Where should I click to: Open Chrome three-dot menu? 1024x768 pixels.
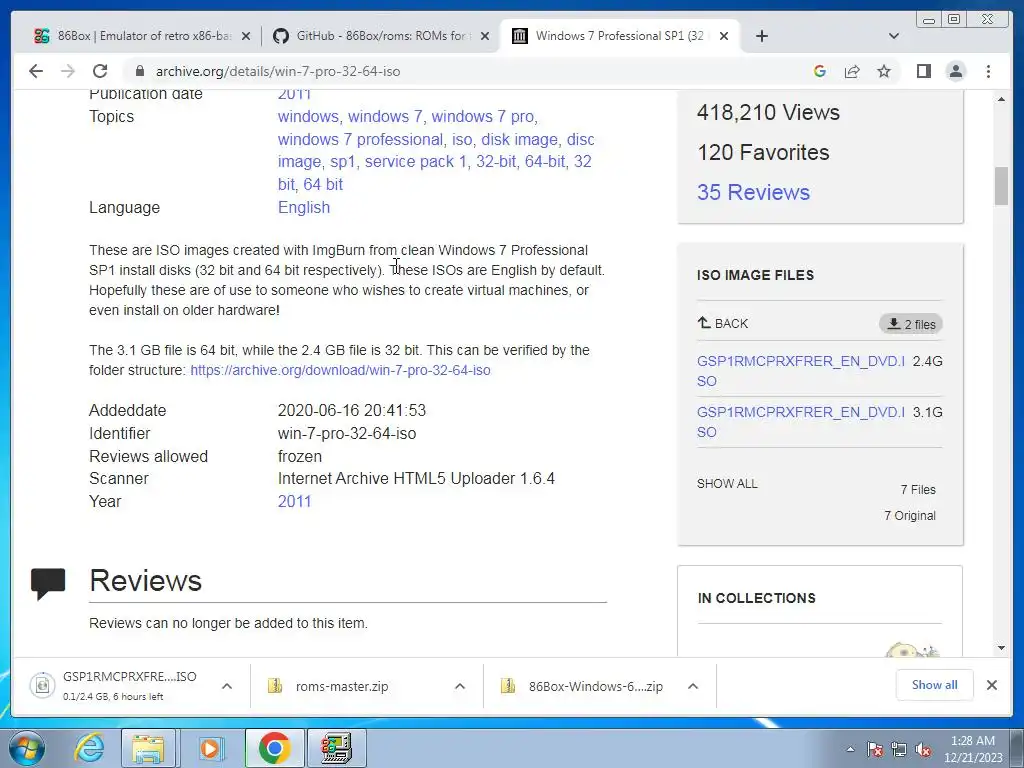pyautogui.click(x=988, y=71)
